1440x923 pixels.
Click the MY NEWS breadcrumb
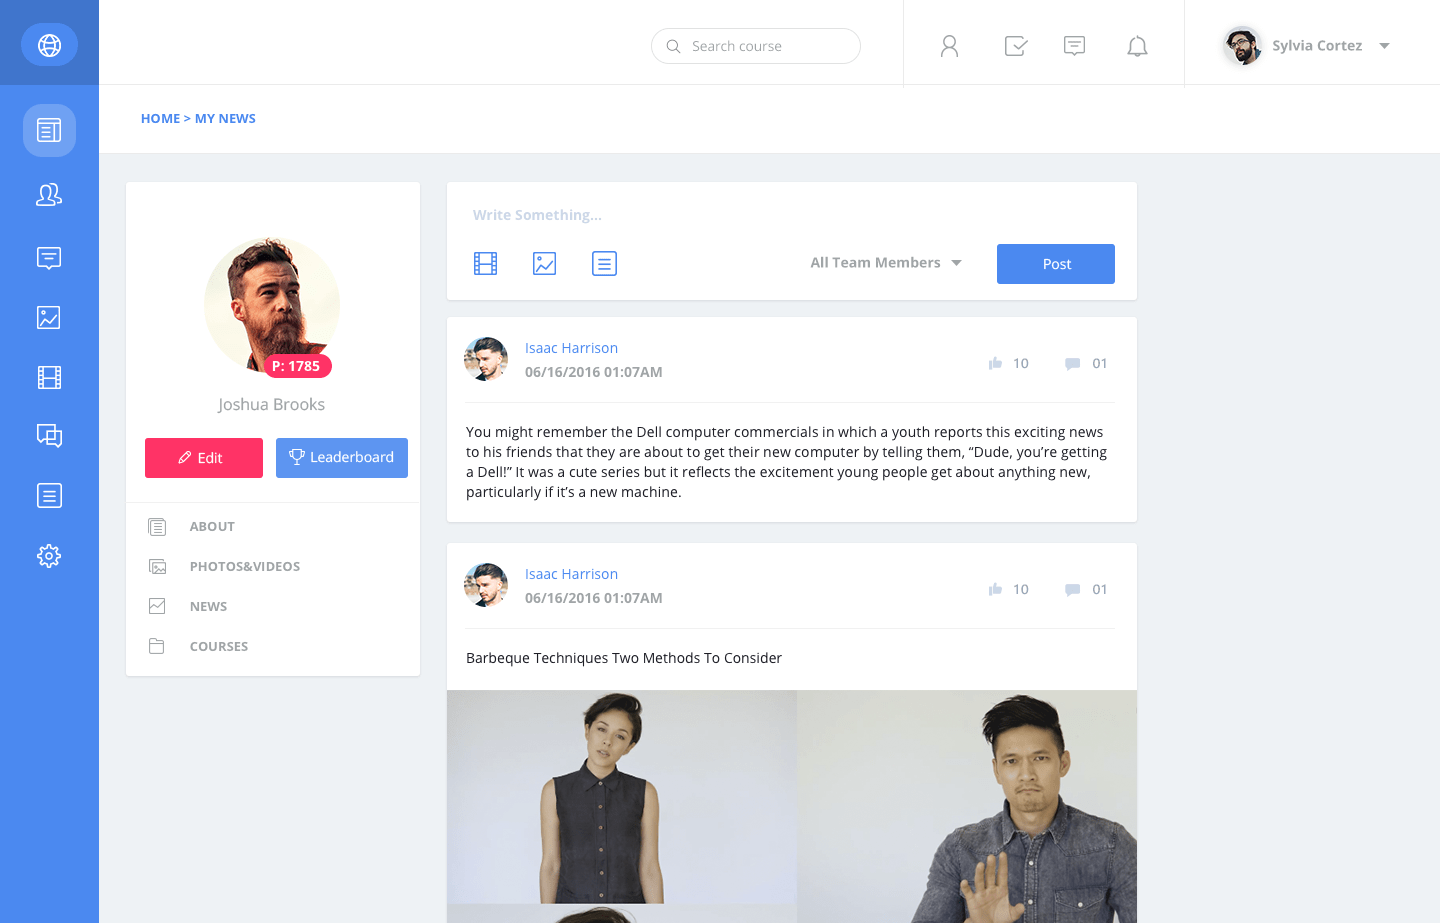tap(225, 118)
